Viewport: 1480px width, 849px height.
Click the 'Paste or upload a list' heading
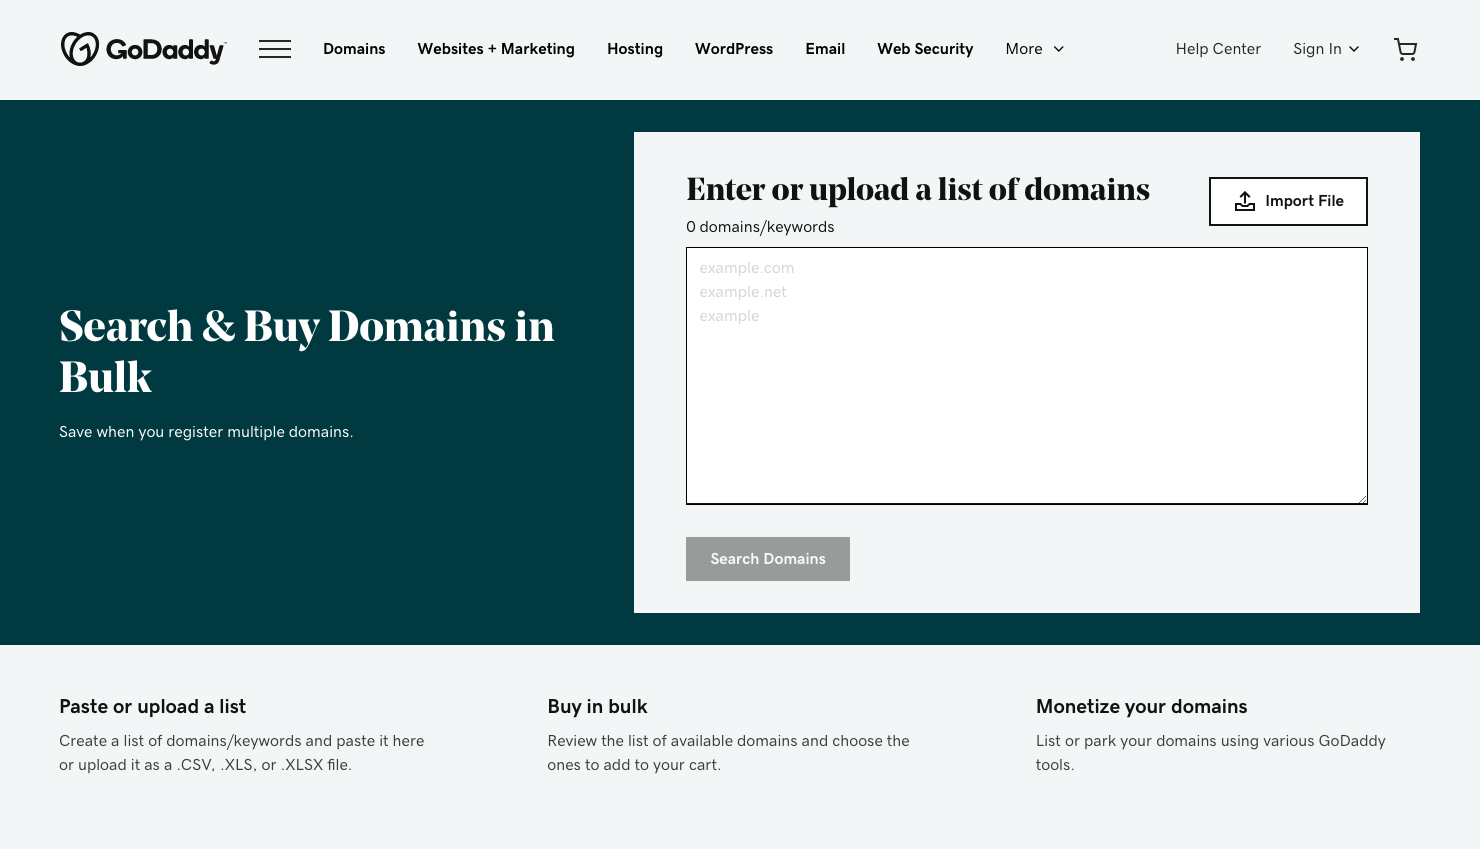pos(152,706)
